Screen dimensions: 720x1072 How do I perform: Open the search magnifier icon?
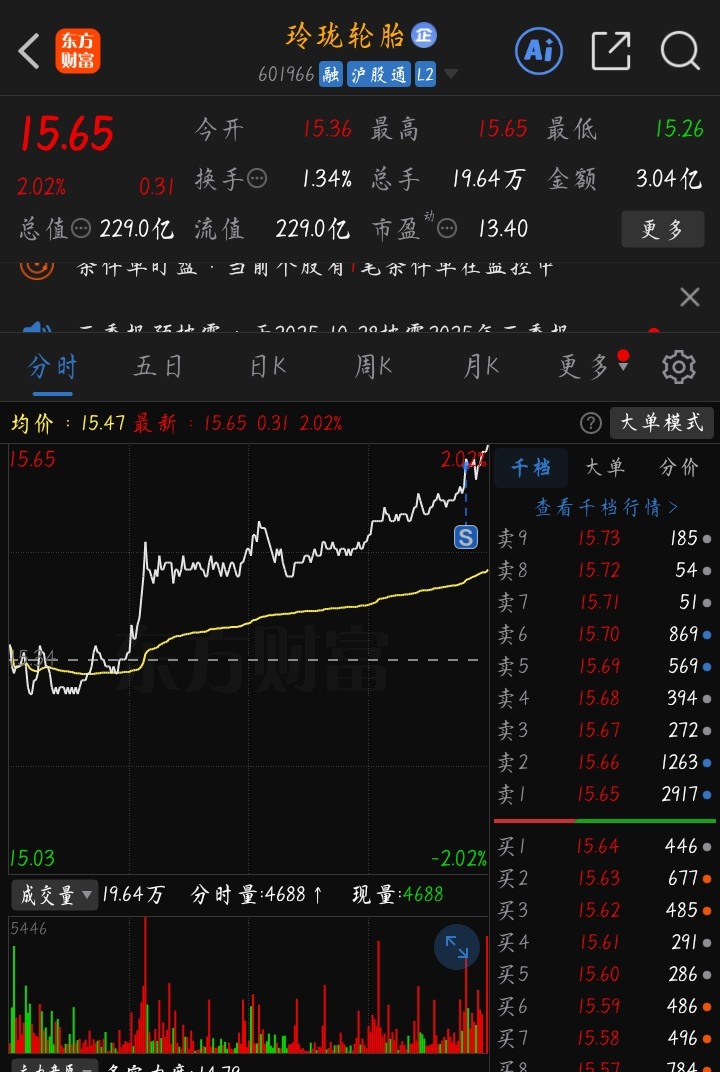click(x=680, y=51)
